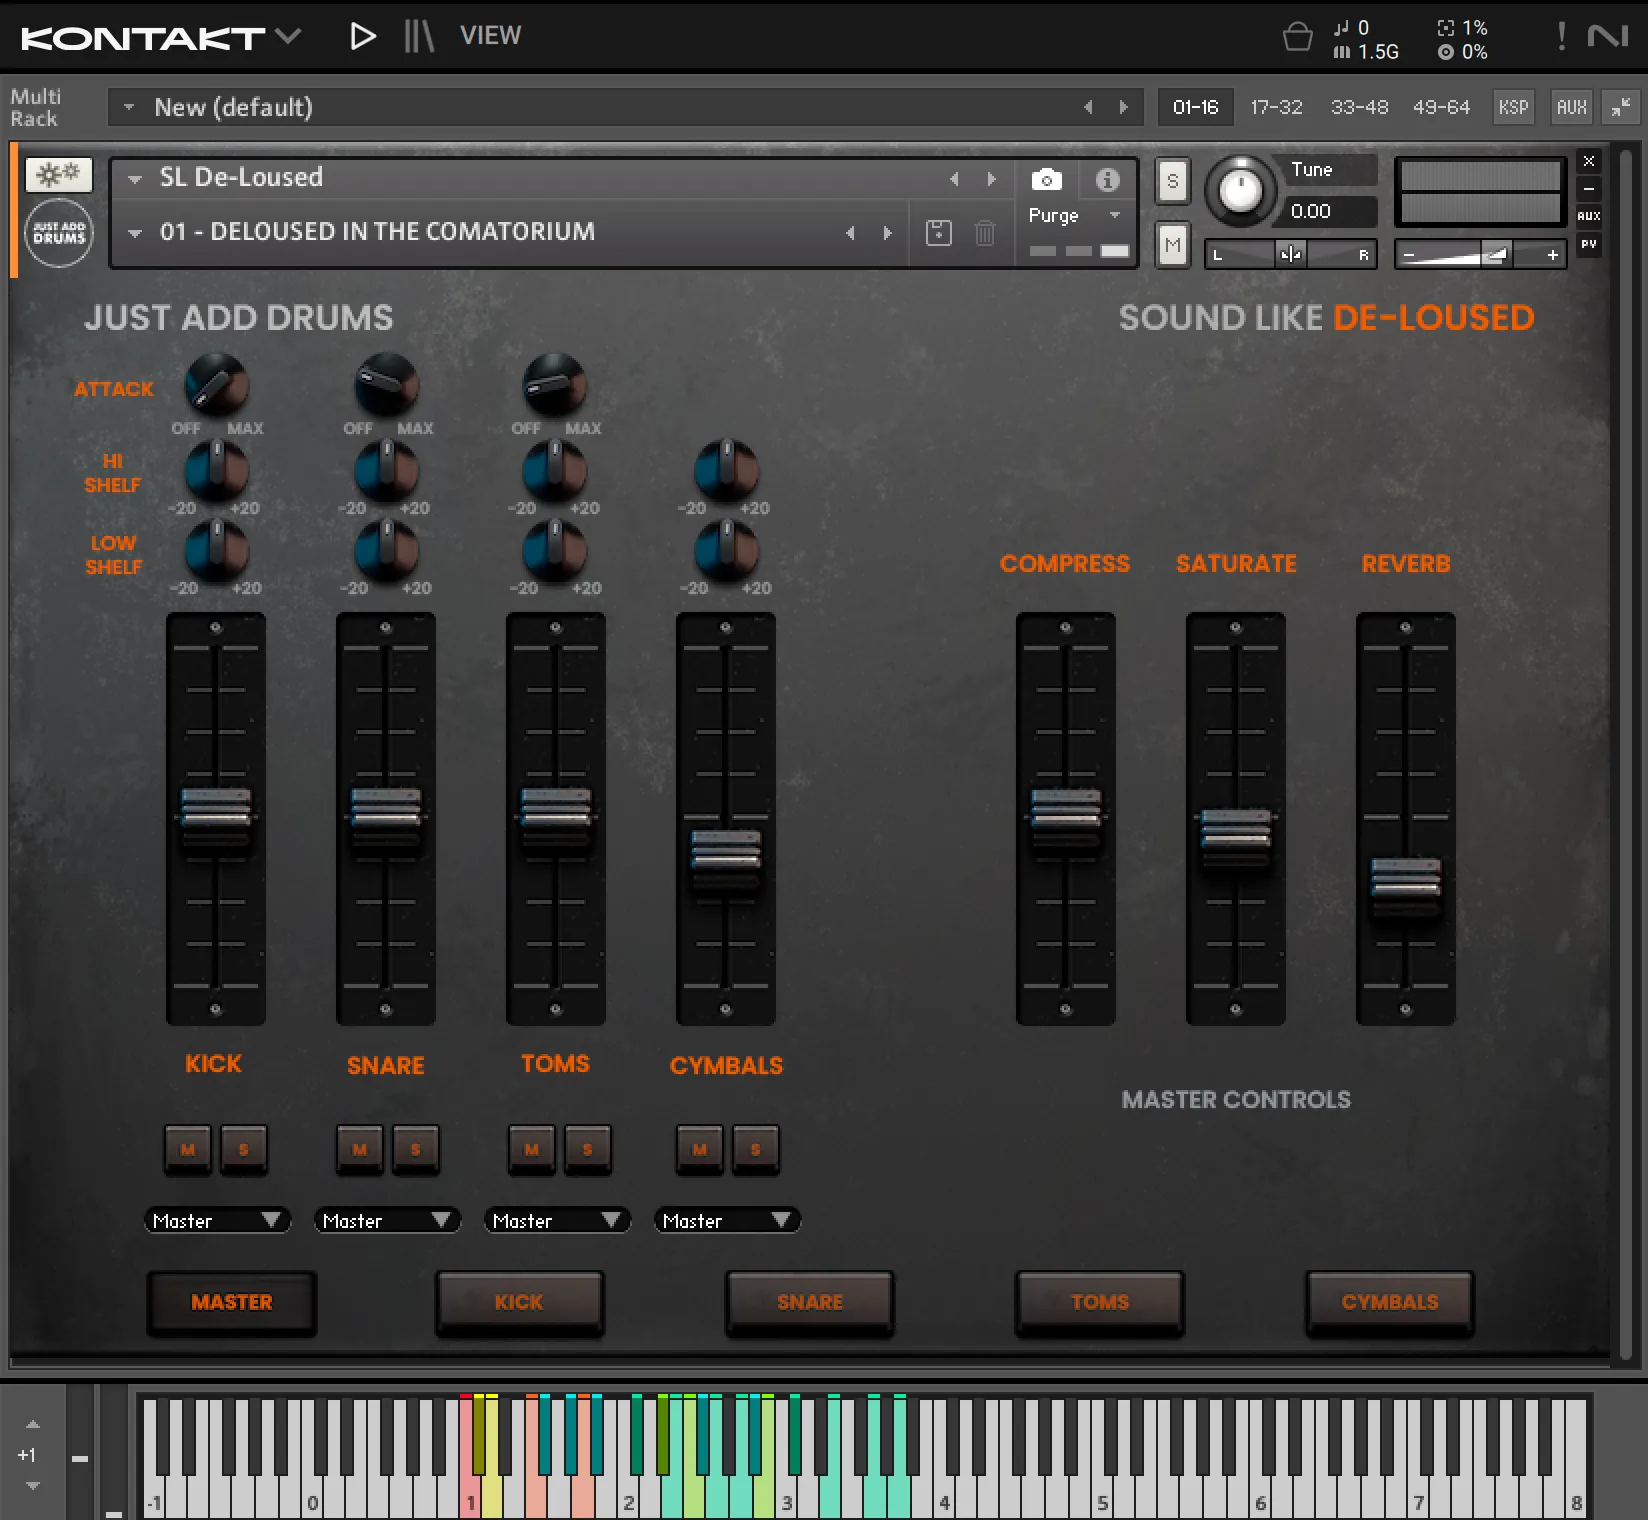Open the NKS shop icon

pos(1297,36)
